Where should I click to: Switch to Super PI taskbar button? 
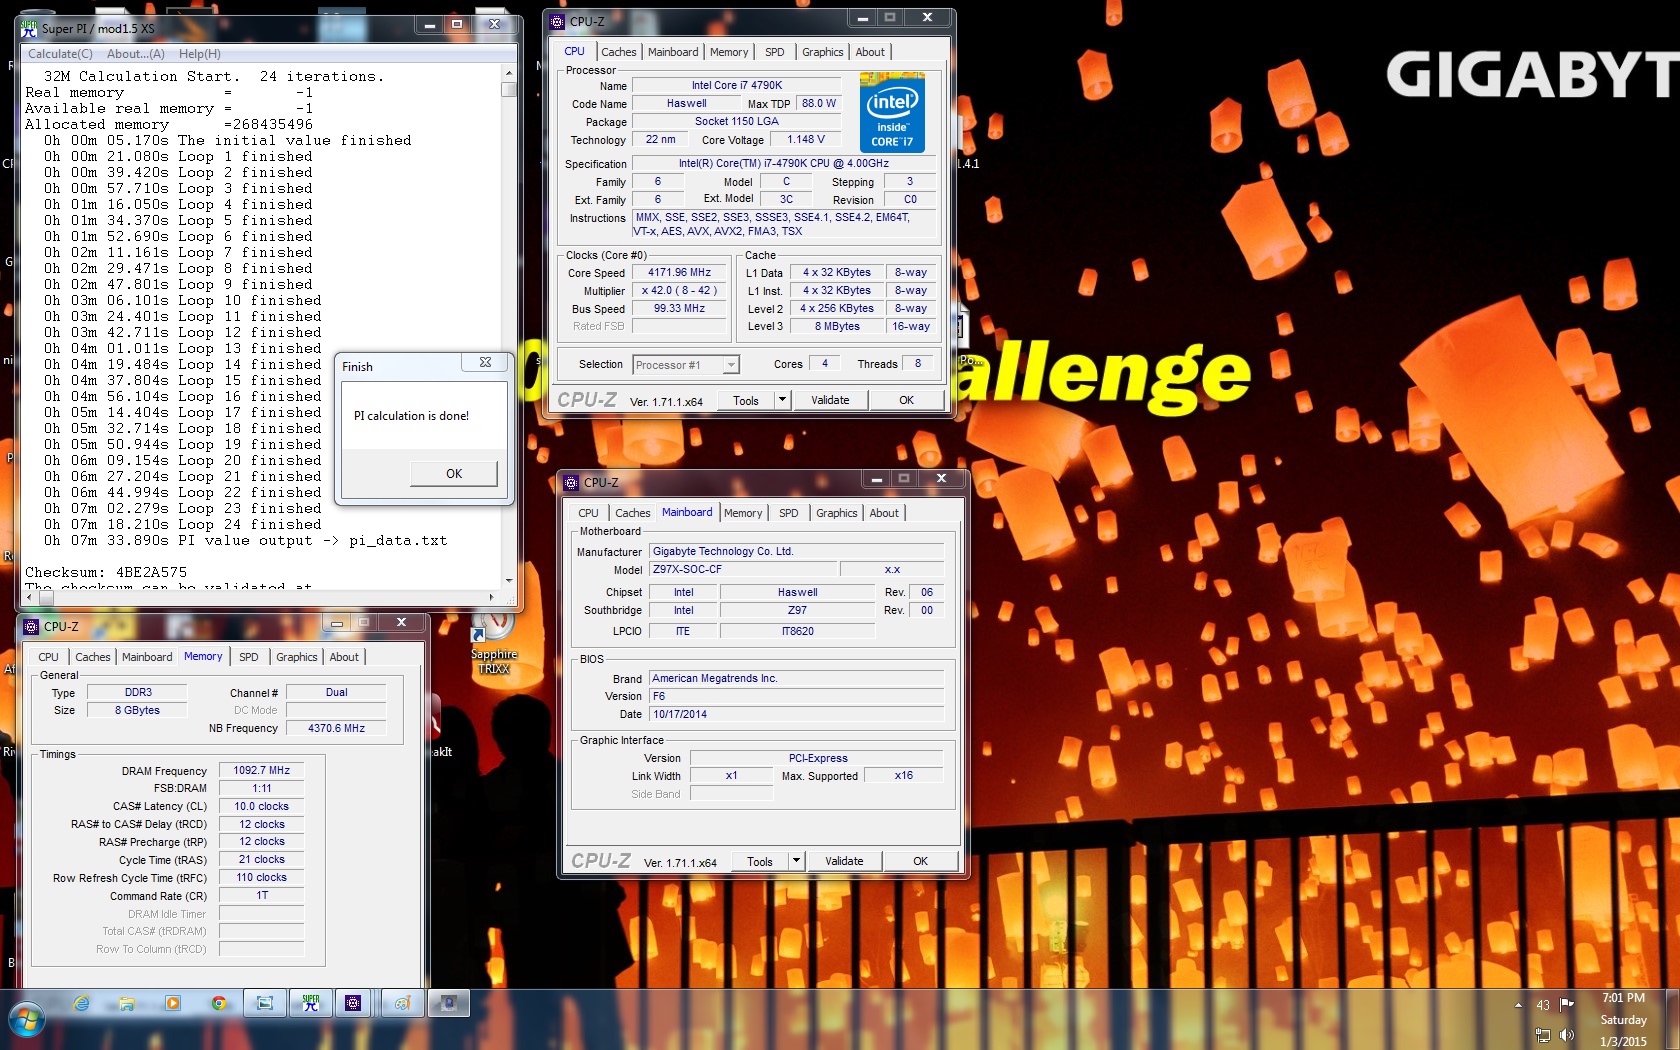tap(311, 1003)
